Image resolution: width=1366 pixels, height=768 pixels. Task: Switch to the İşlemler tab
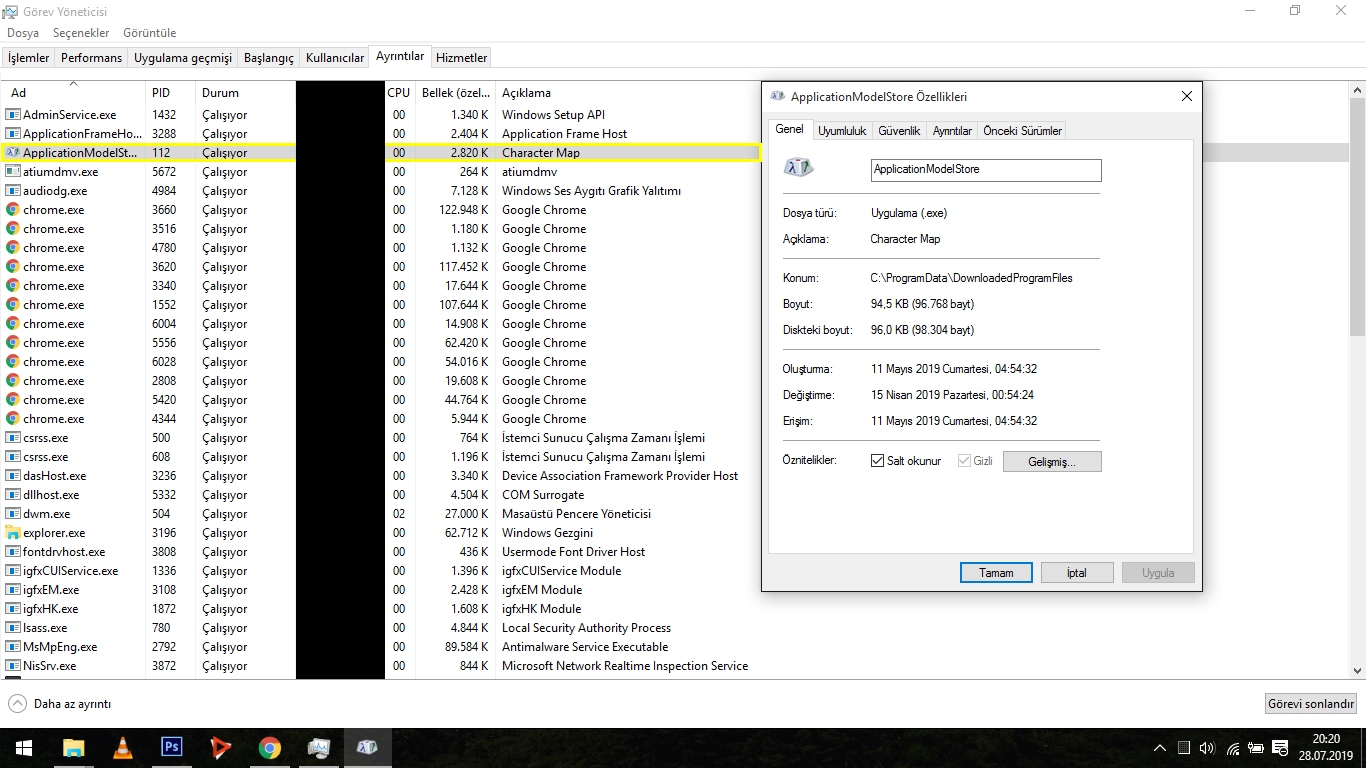(29, 58)
